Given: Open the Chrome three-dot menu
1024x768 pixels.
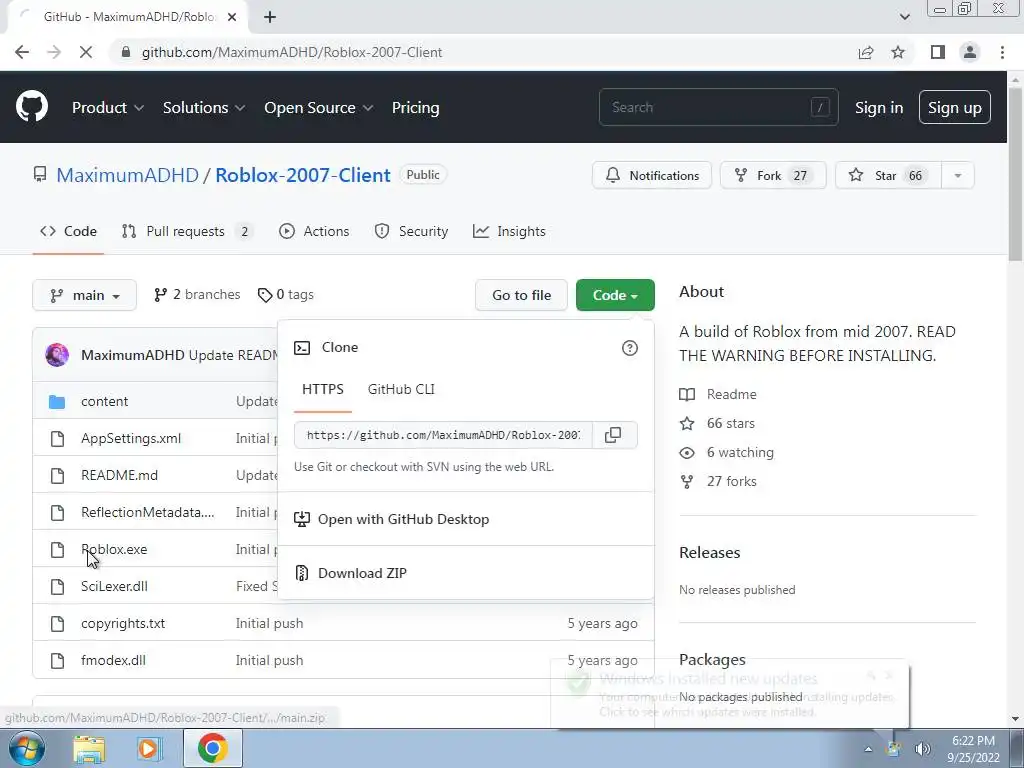Looking at the screenshot, I should [1002, 52].
